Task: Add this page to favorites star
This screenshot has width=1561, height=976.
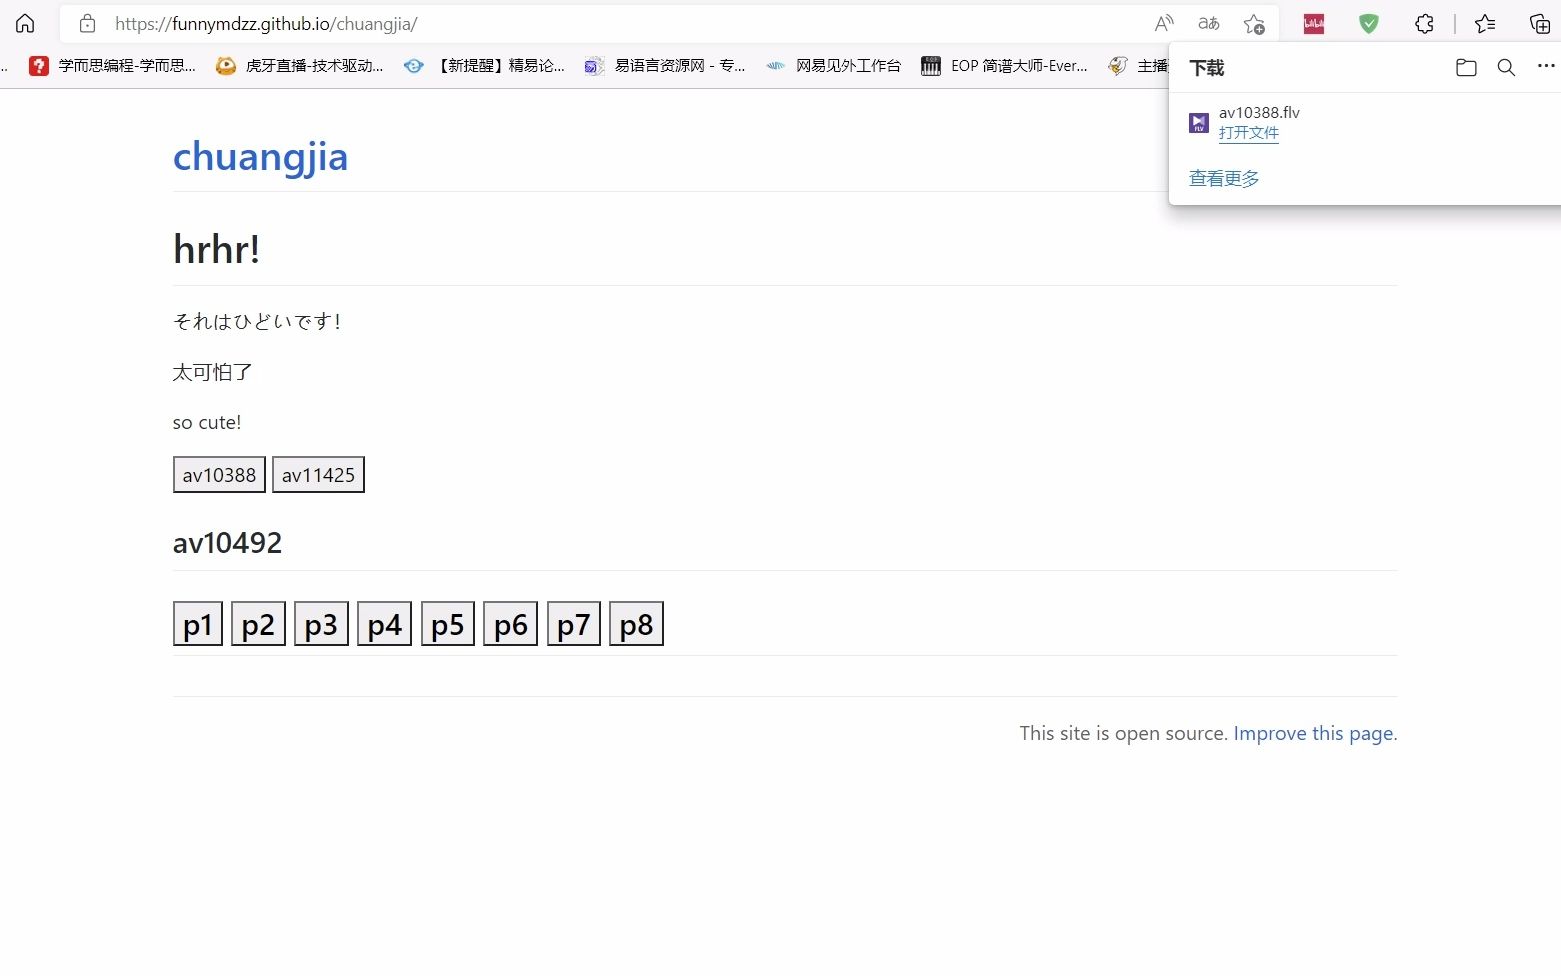Action: click(1254, 23)
